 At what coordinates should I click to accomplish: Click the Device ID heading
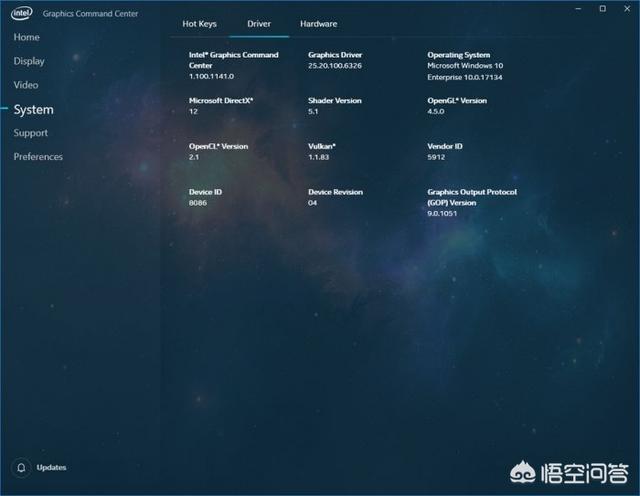point(205,192)
